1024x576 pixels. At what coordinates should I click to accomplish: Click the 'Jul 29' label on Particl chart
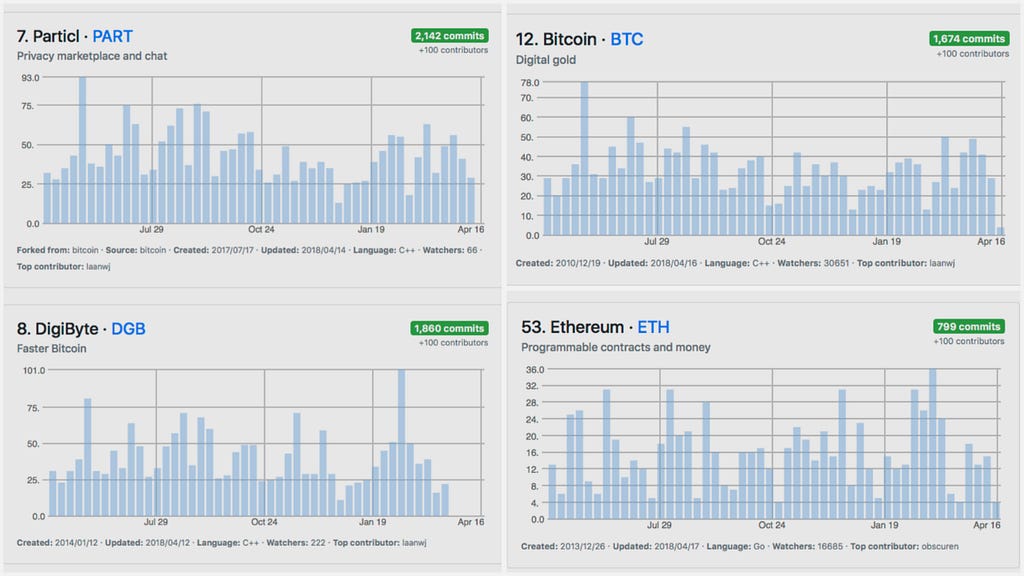[x=152, y=229]
